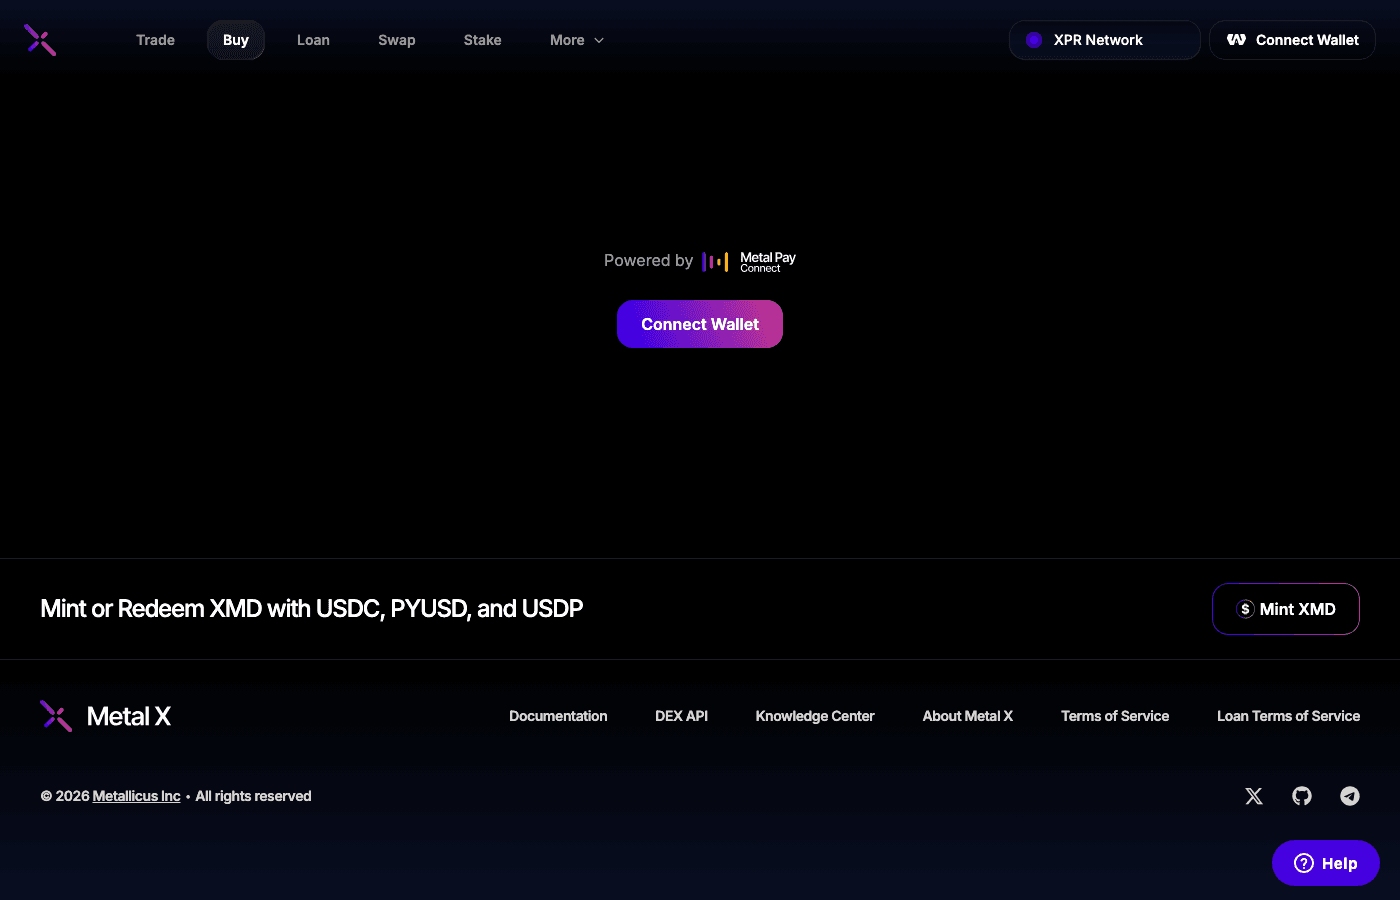
Task: Click the Metal X footer logo
Action: [105, 716]
